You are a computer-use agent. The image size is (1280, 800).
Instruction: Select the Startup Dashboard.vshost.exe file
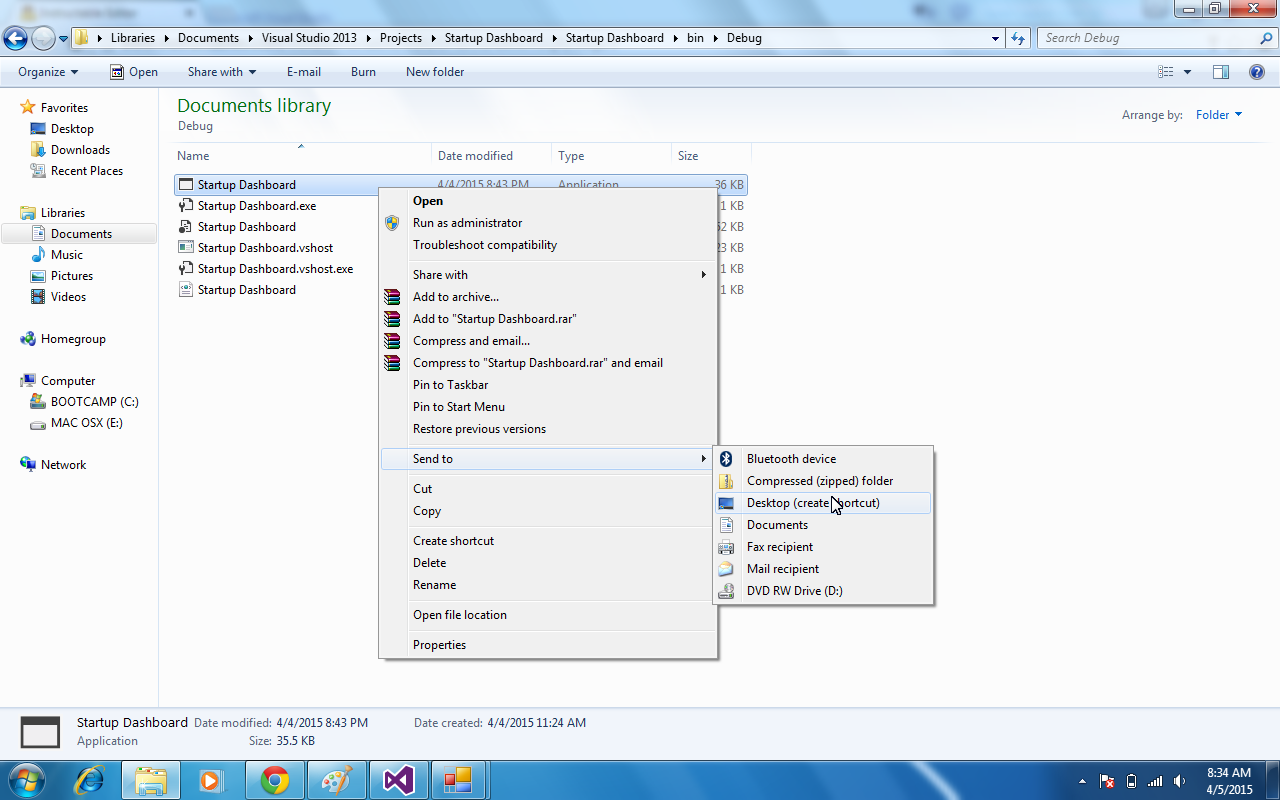pos(275,269)
